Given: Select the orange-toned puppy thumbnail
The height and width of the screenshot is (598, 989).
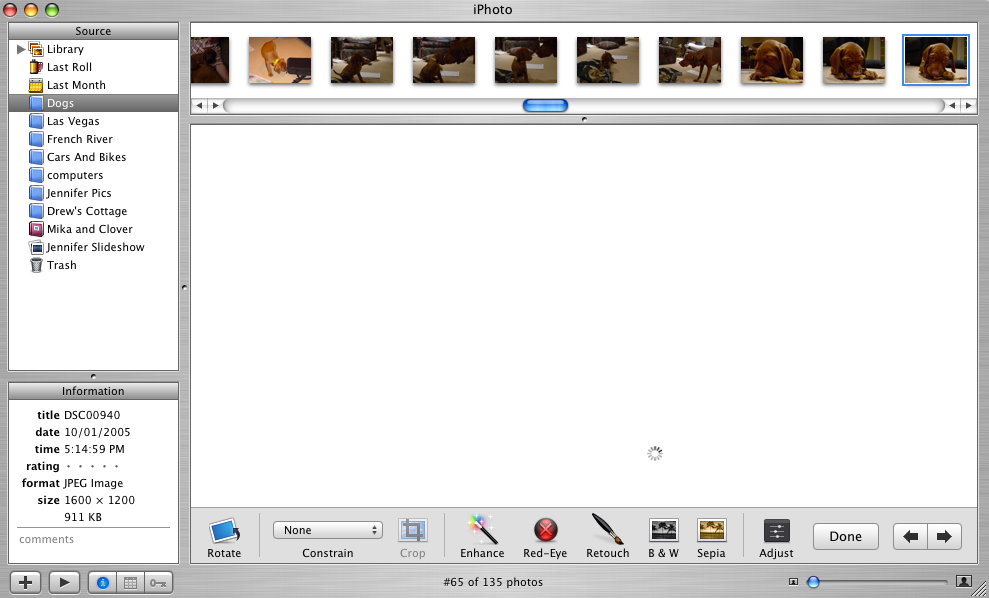Looking at the screenshot, I should [280, 60].
